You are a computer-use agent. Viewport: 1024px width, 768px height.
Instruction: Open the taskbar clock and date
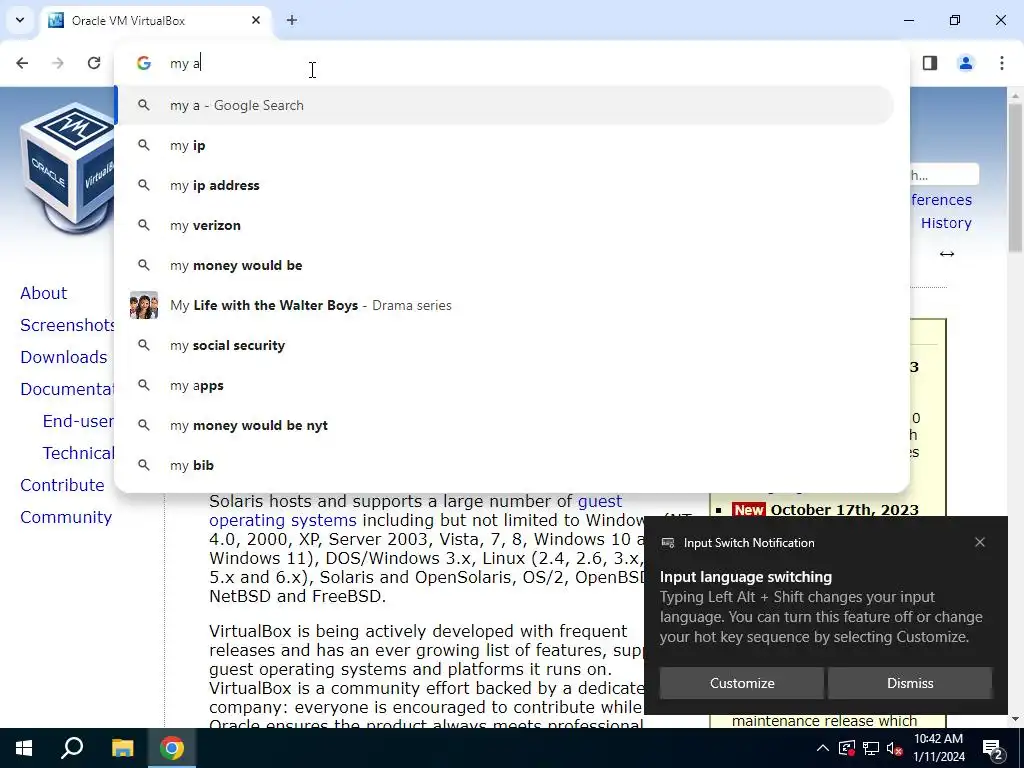[938, 748]
